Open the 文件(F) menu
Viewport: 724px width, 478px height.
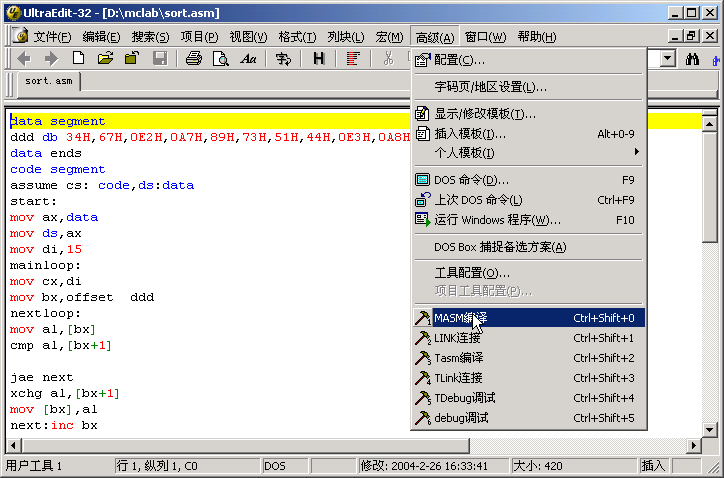click(x=52, y=37)
